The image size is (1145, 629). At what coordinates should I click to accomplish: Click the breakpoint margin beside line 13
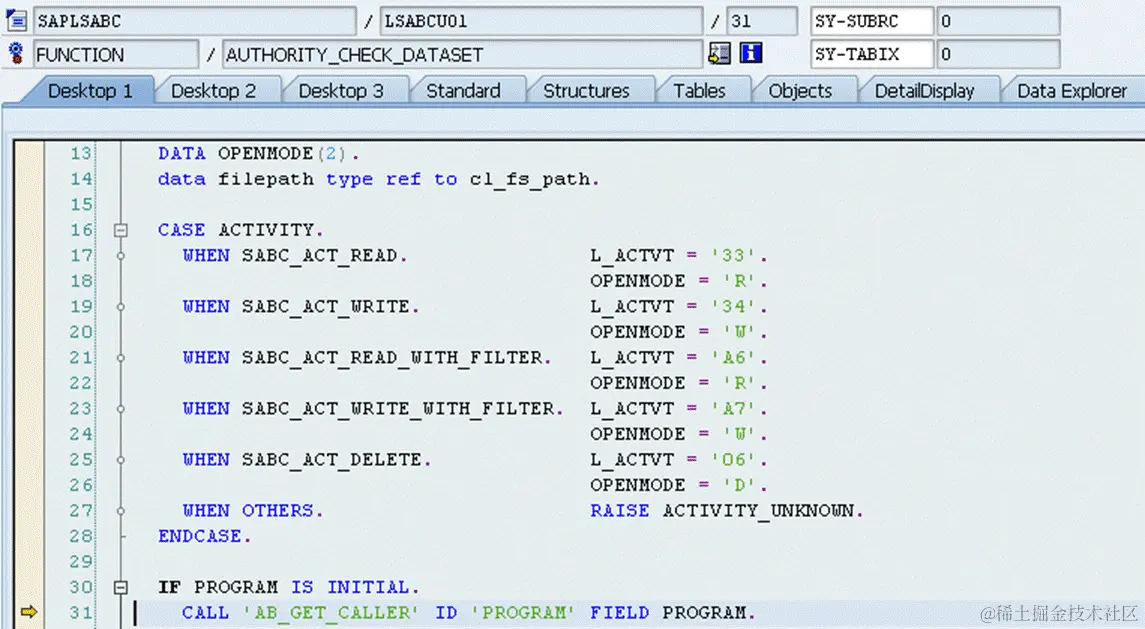click(x=29, y=153)
